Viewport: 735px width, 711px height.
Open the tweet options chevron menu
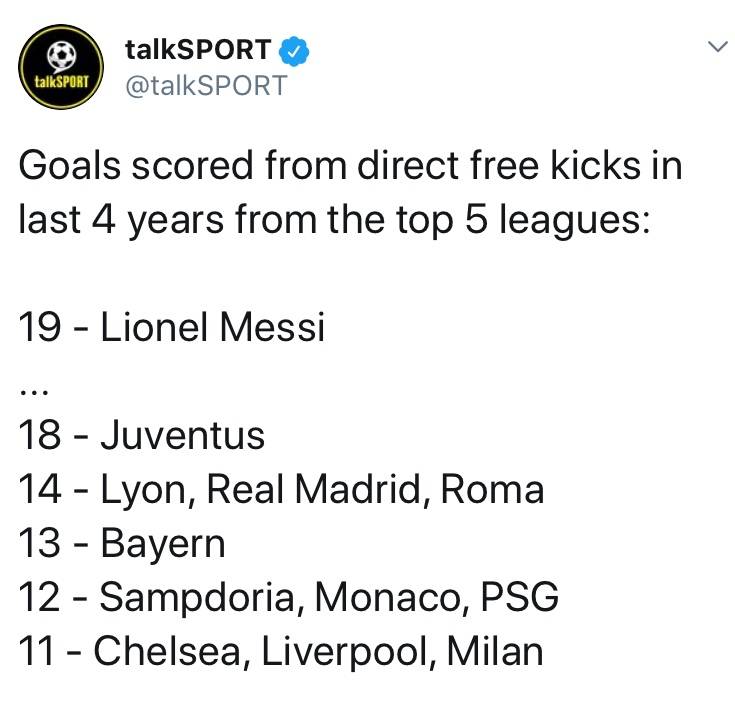[717, 47]
